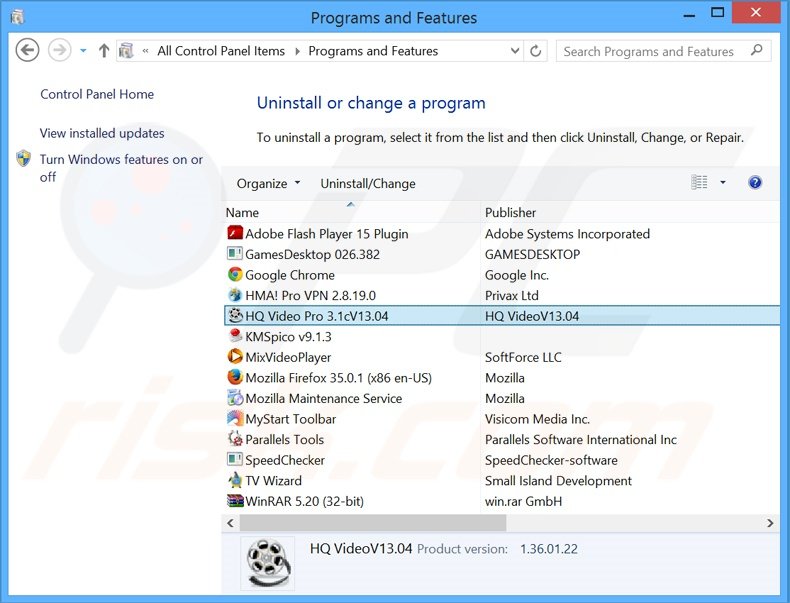Open Turn Windows features on or off

[121, 168]
